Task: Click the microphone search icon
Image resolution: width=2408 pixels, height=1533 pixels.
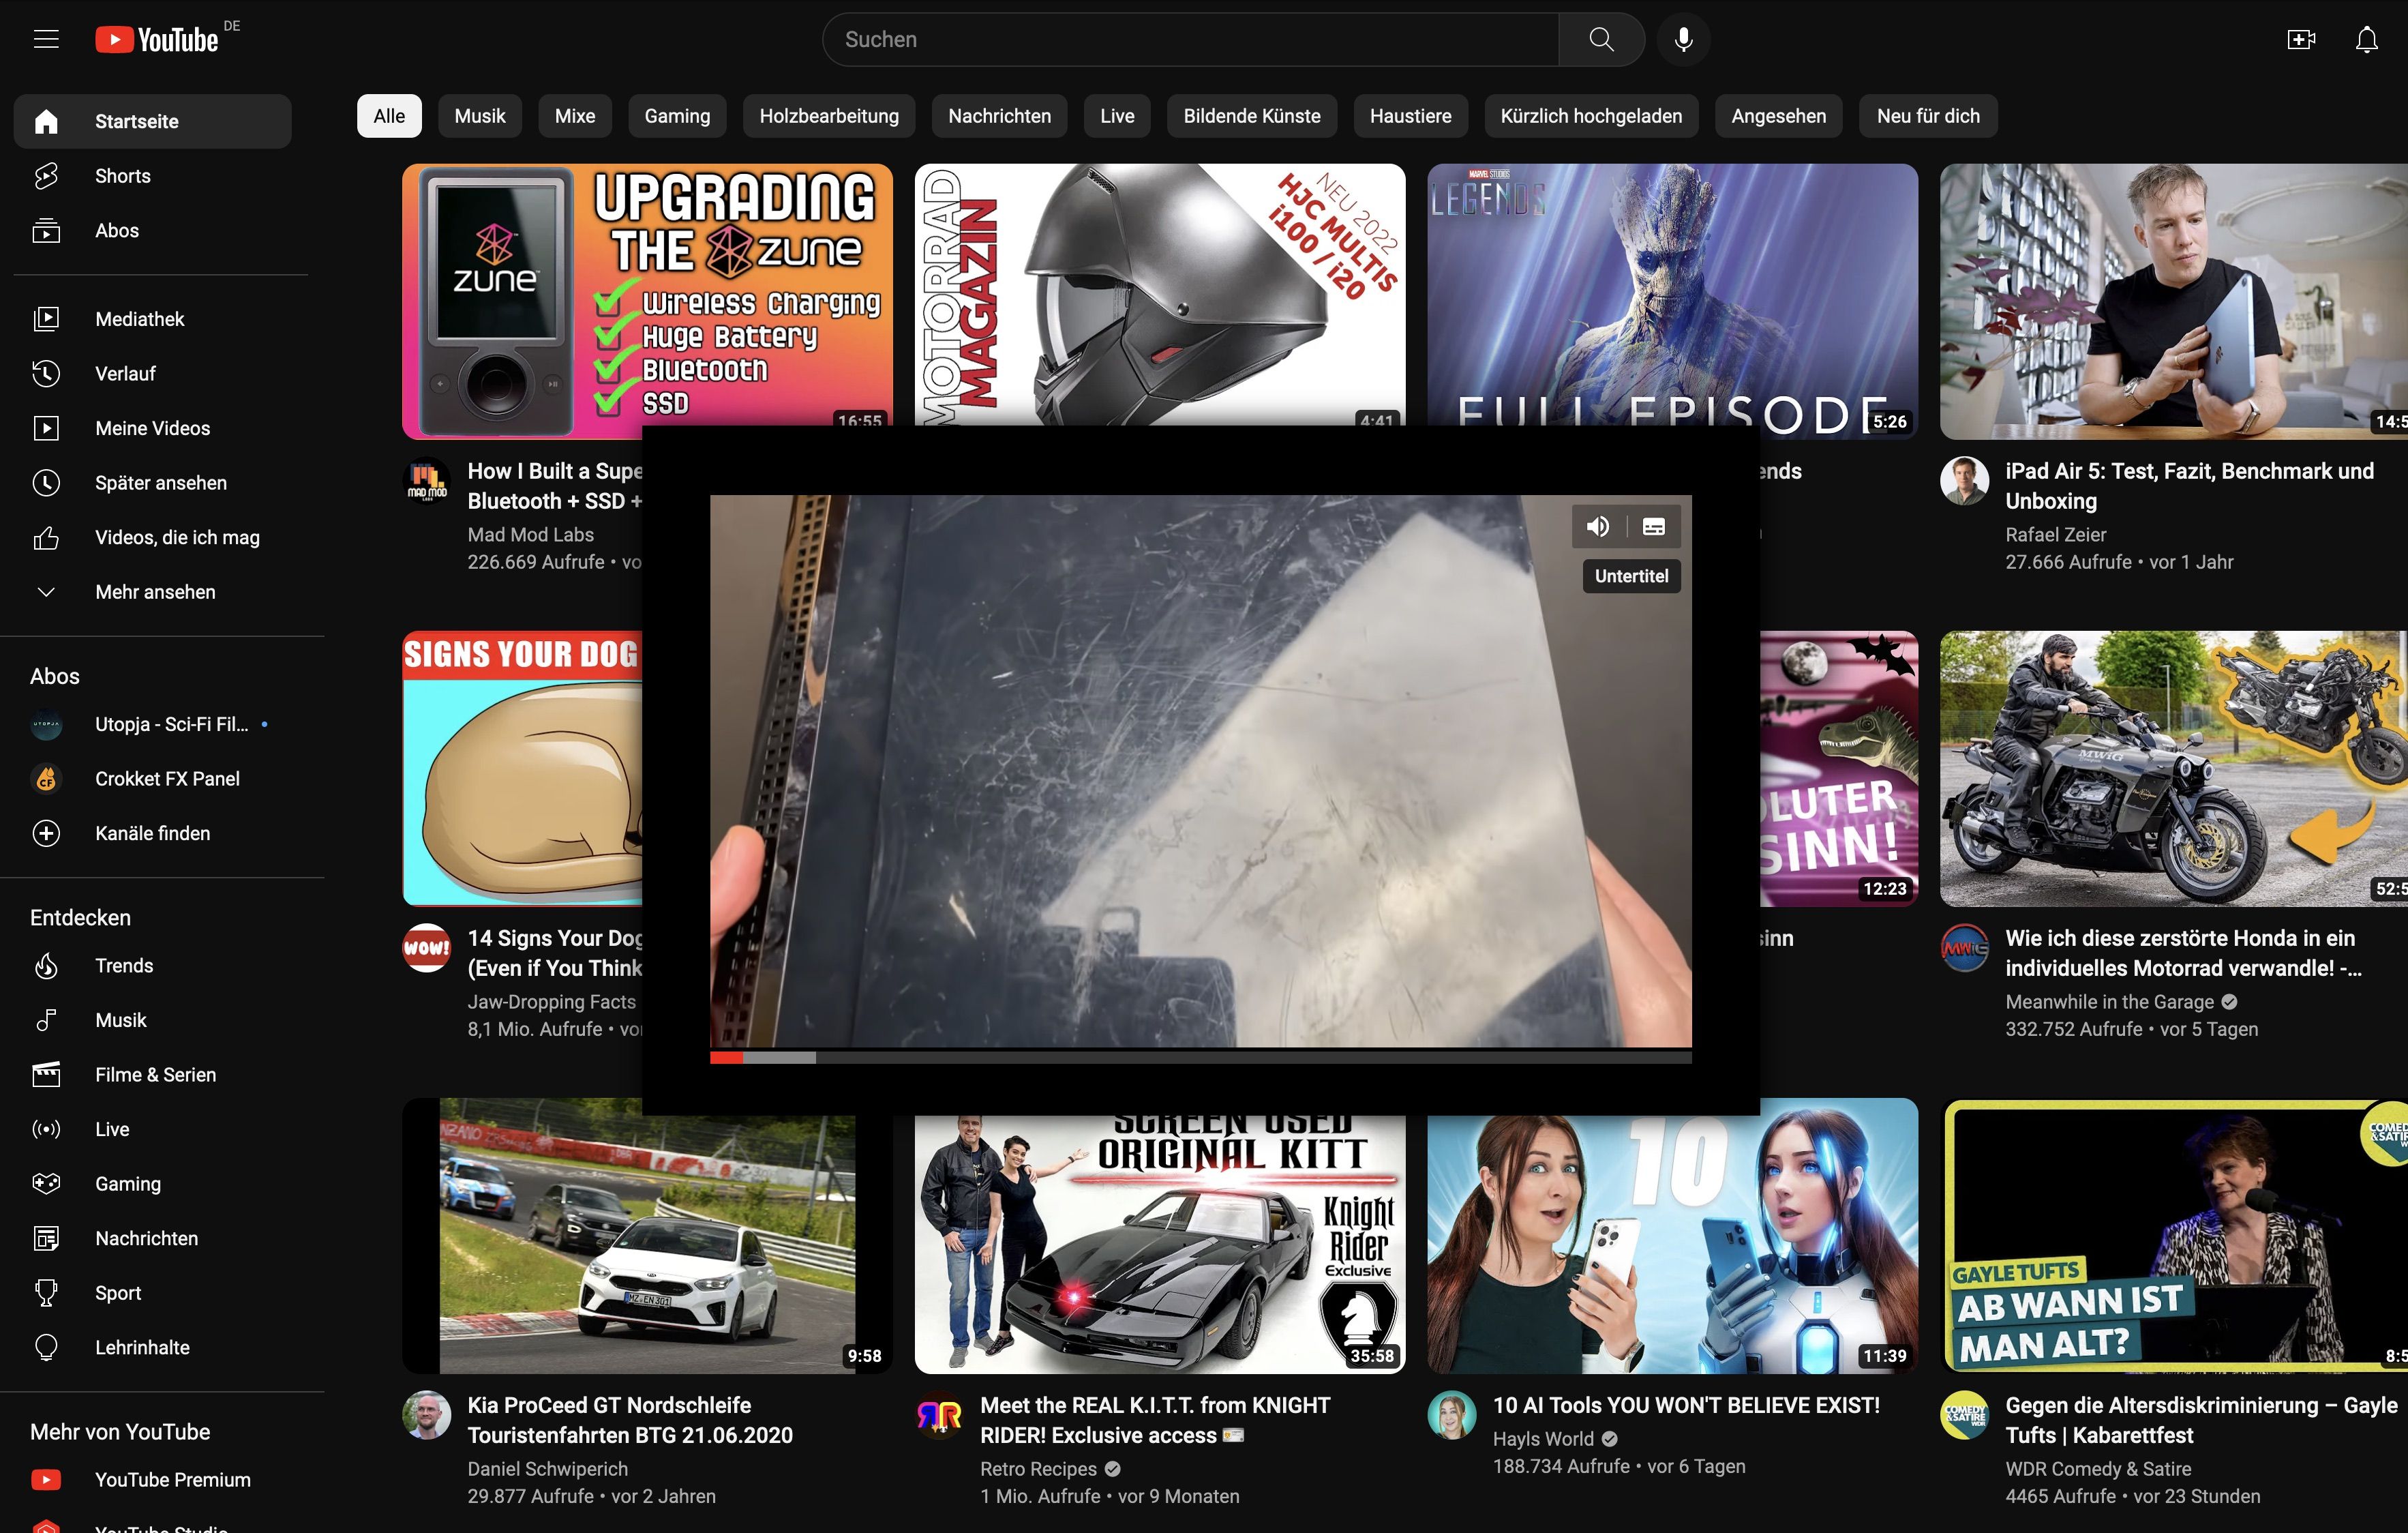Action: 1681,39
